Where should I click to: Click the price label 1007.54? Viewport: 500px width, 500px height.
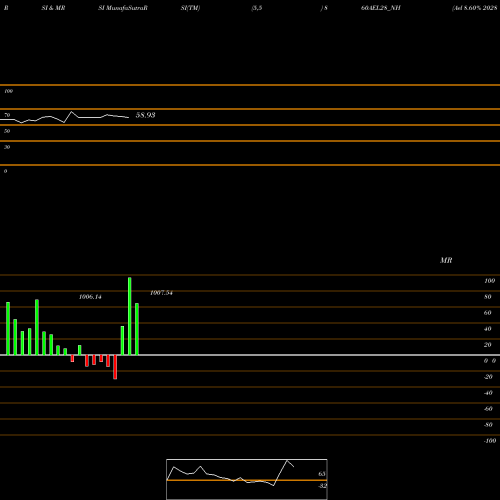(161, 293)
